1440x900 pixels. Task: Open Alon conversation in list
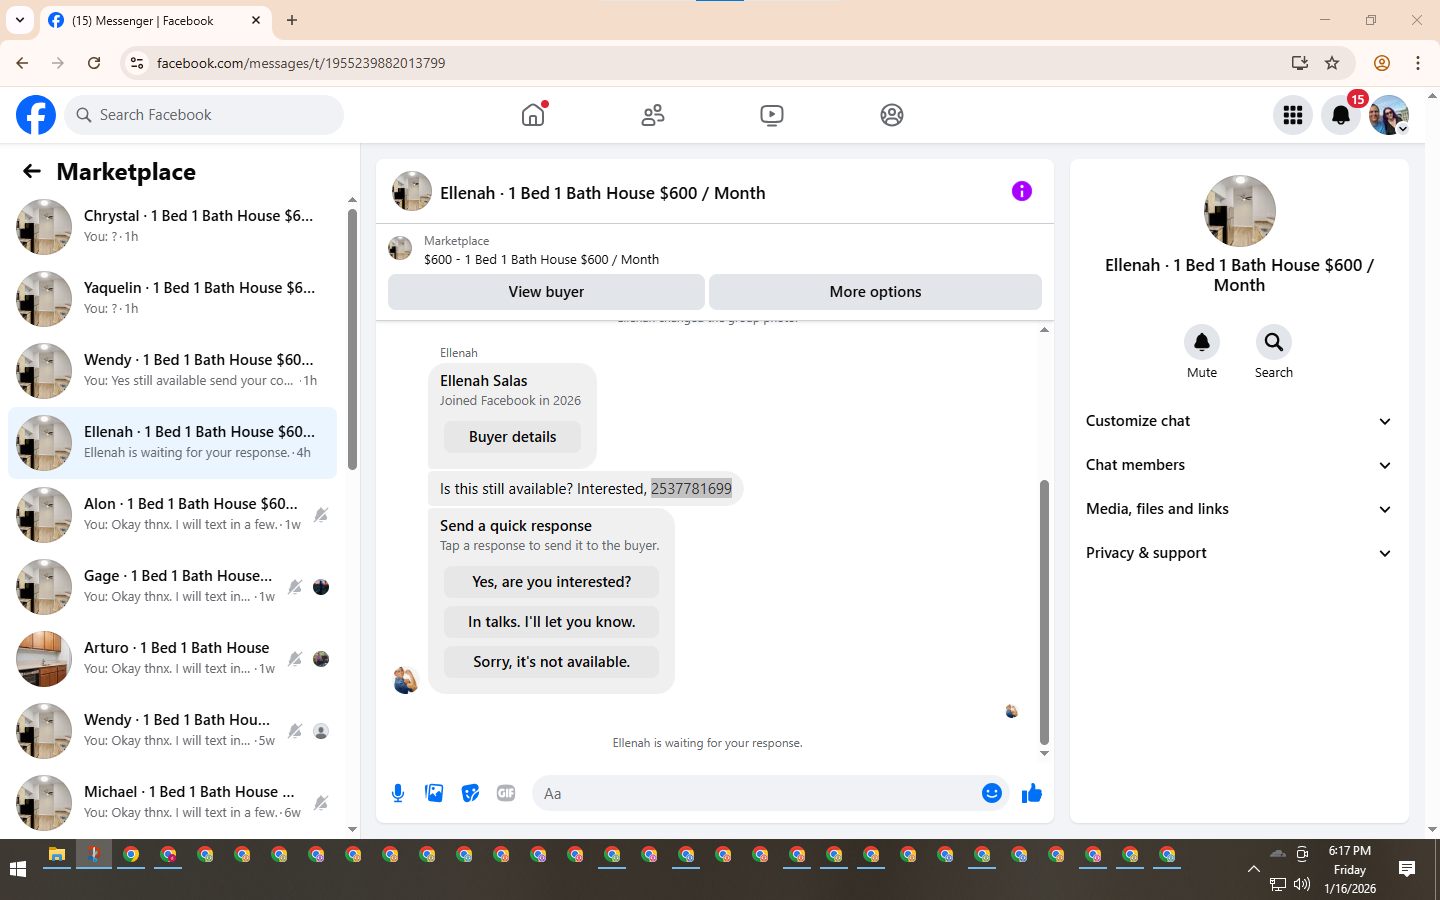point(172,515)
